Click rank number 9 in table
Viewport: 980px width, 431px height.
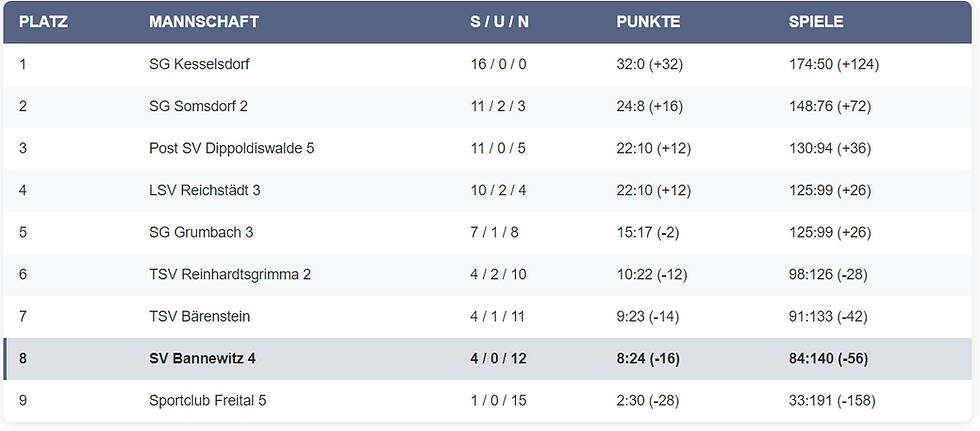click(x=23, y=400)
